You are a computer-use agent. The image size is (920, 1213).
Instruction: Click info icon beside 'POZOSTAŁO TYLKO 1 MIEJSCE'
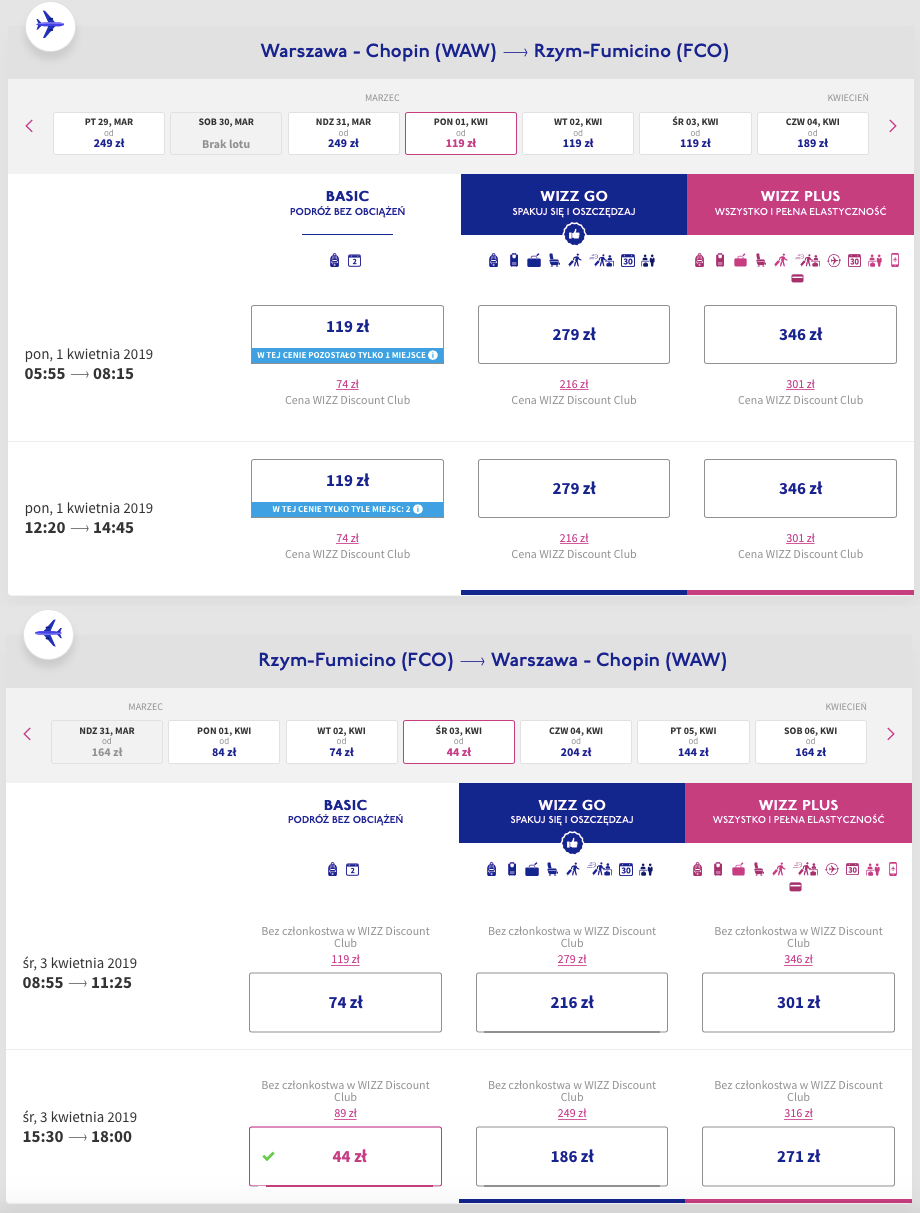click(x=433, y=356)
